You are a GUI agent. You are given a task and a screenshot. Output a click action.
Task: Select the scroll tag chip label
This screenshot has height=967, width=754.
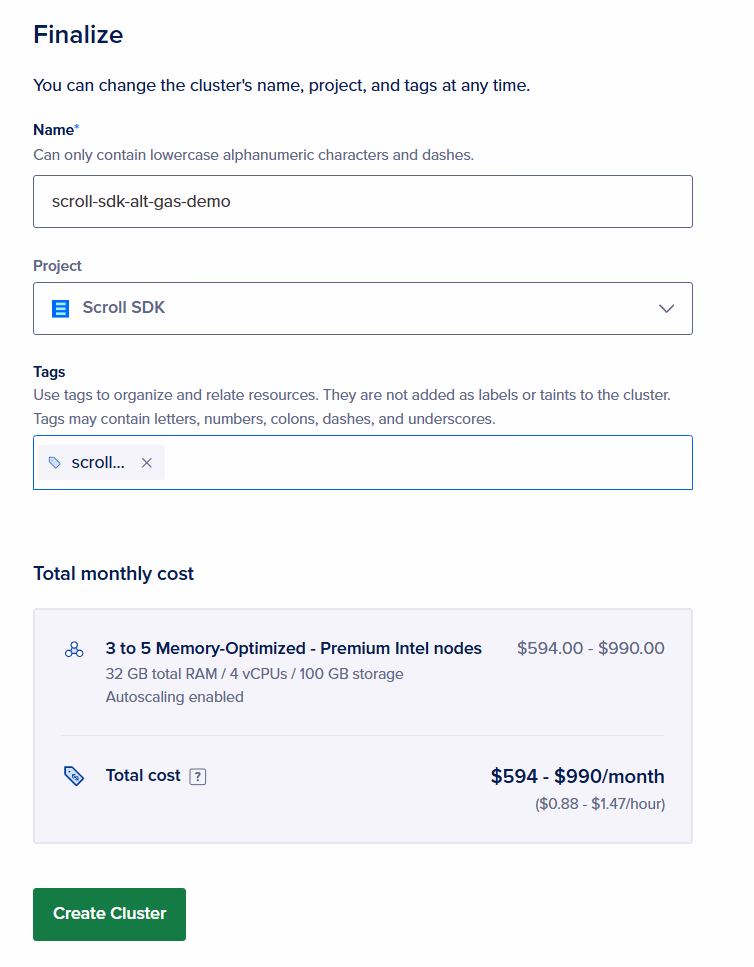pyautogui.click(x=98, y=463)
